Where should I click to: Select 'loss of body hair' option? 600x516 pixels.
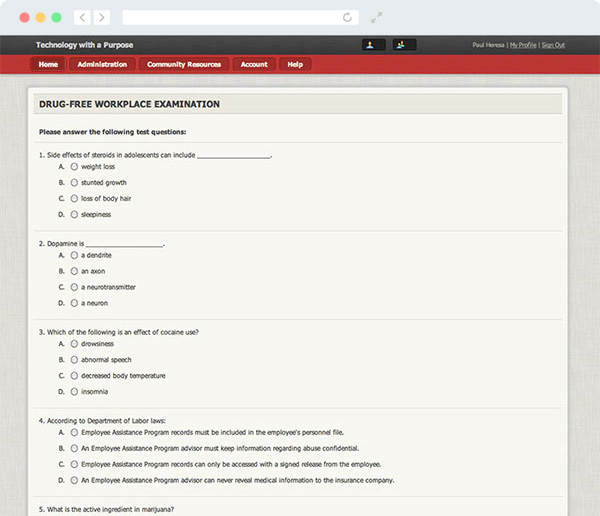point(74,199)
